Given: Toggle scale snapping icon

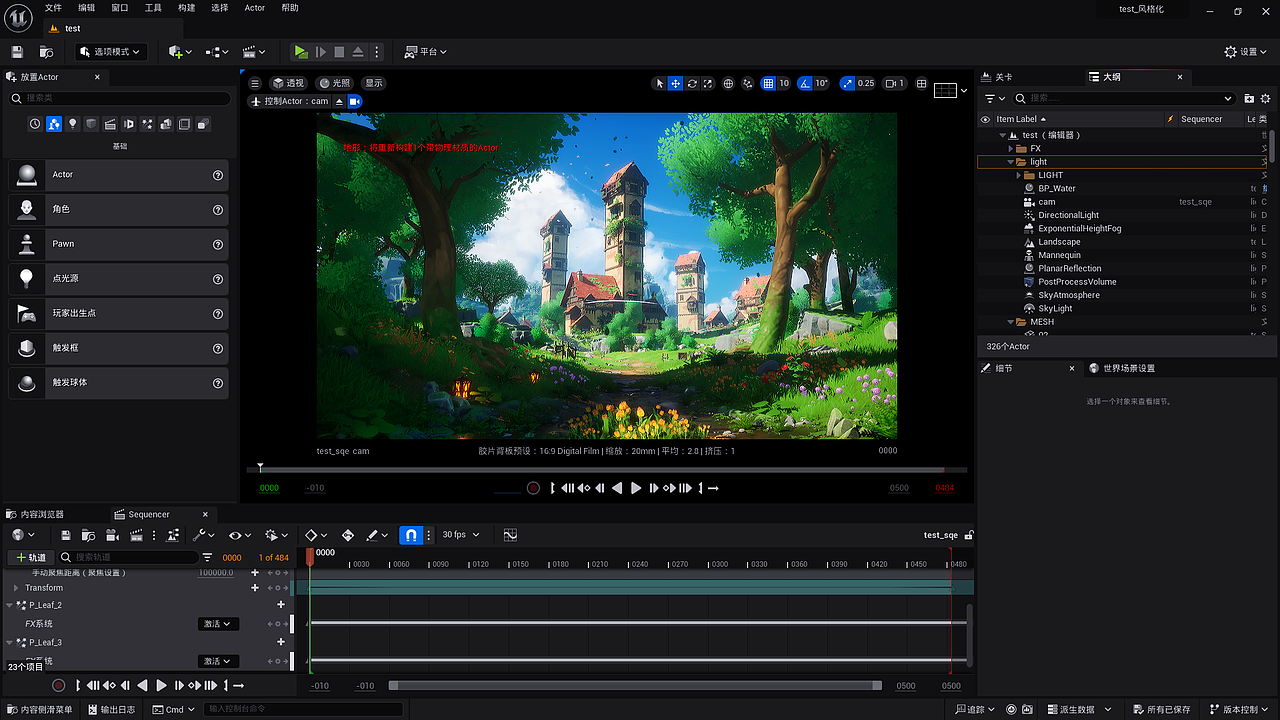Looking at the screenshot, I should tap(848, 84).
